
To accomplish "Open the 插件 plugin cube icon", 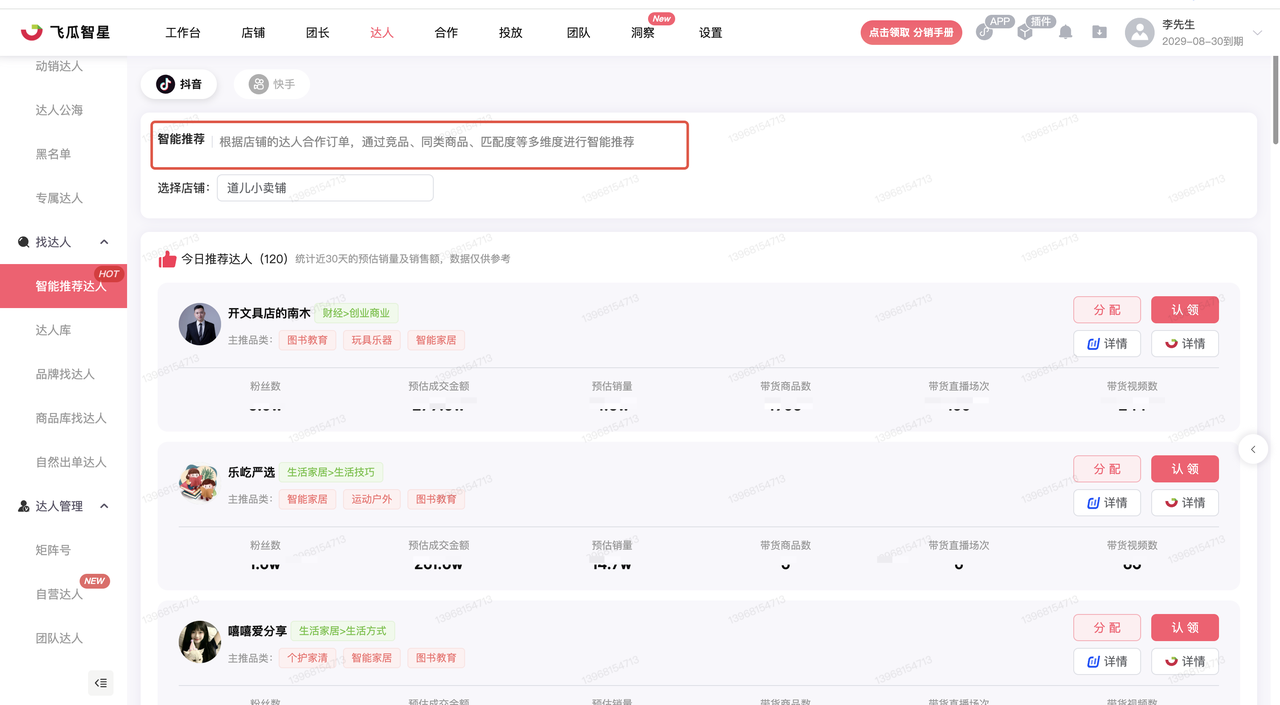I will (1025, 32).
